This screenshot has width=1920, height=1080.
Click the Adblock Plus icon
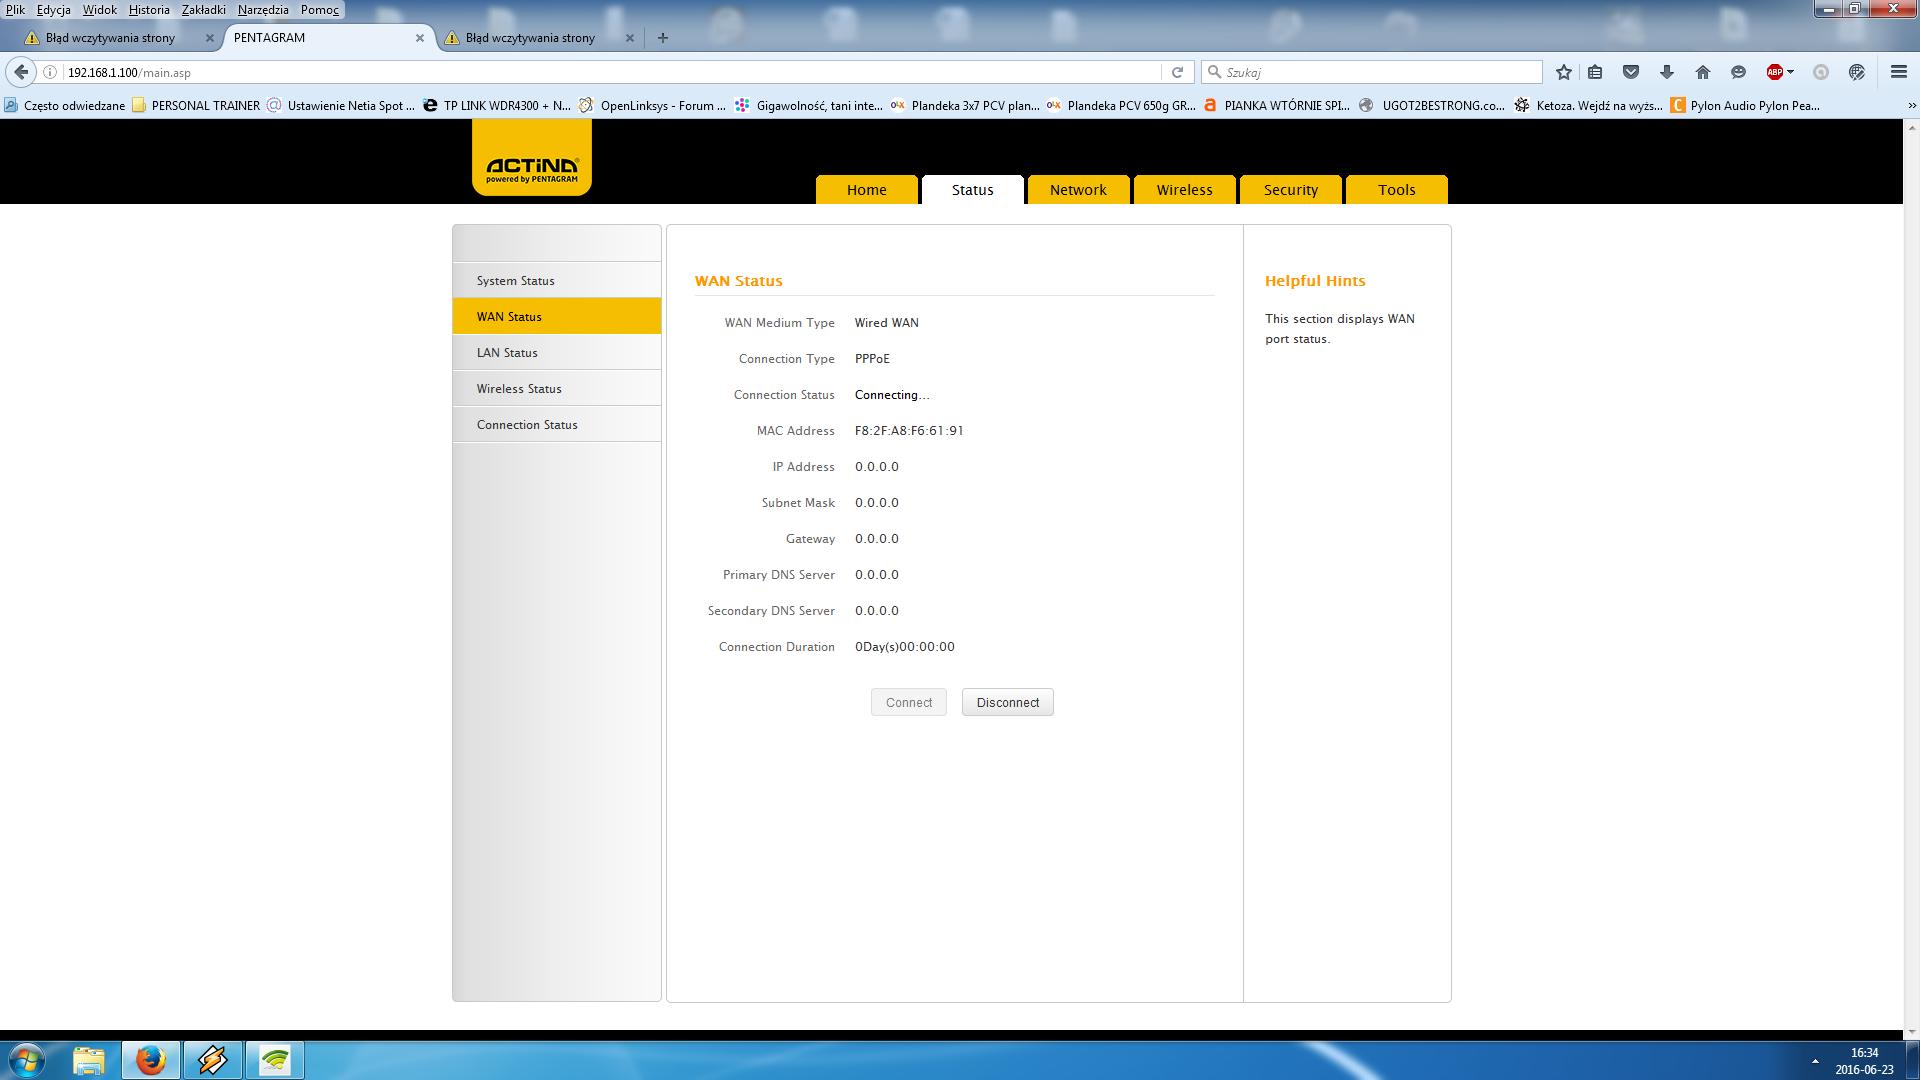click(x=1774, y=72)
